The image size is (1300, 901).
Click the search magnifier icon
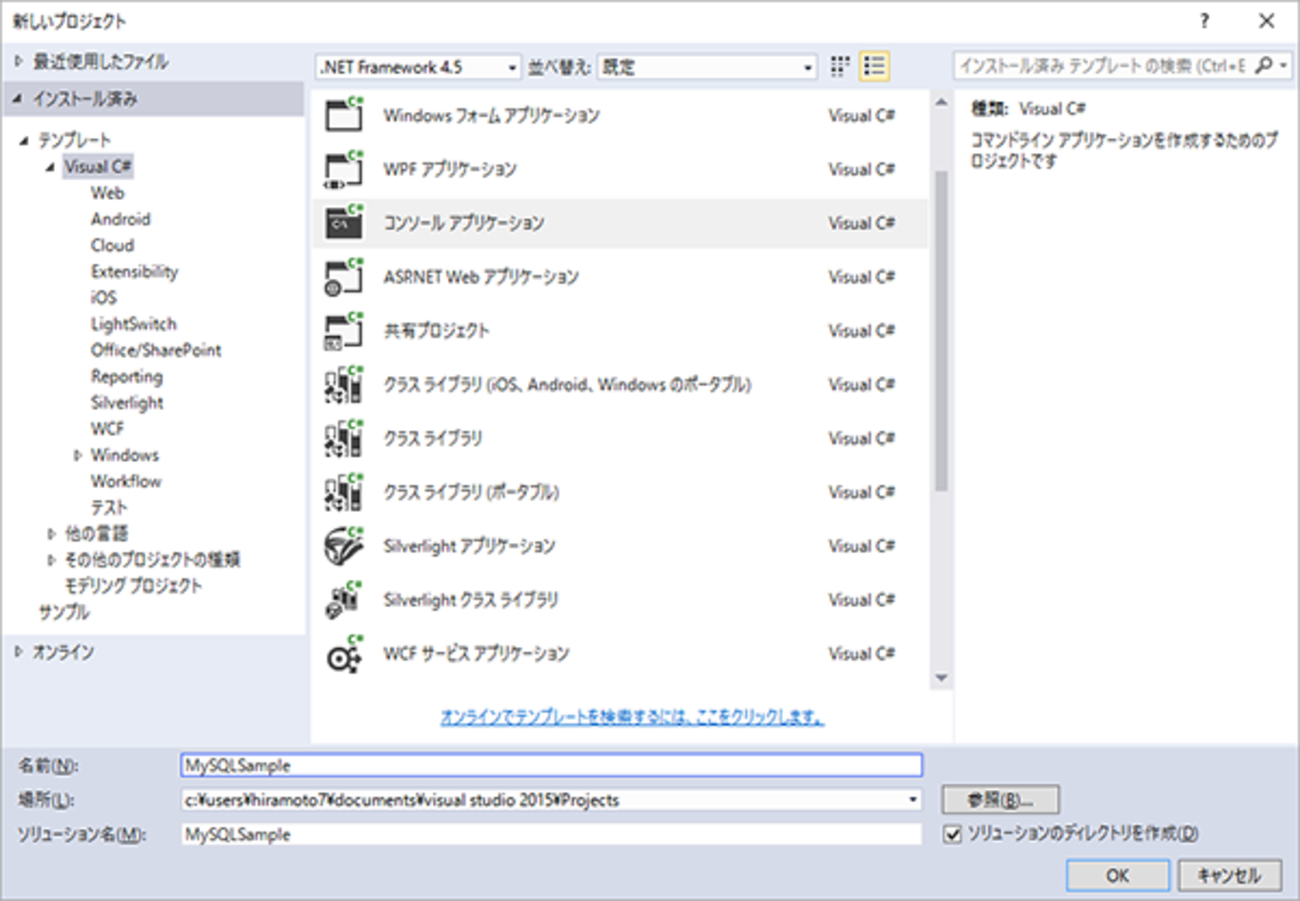(1265, 66)
